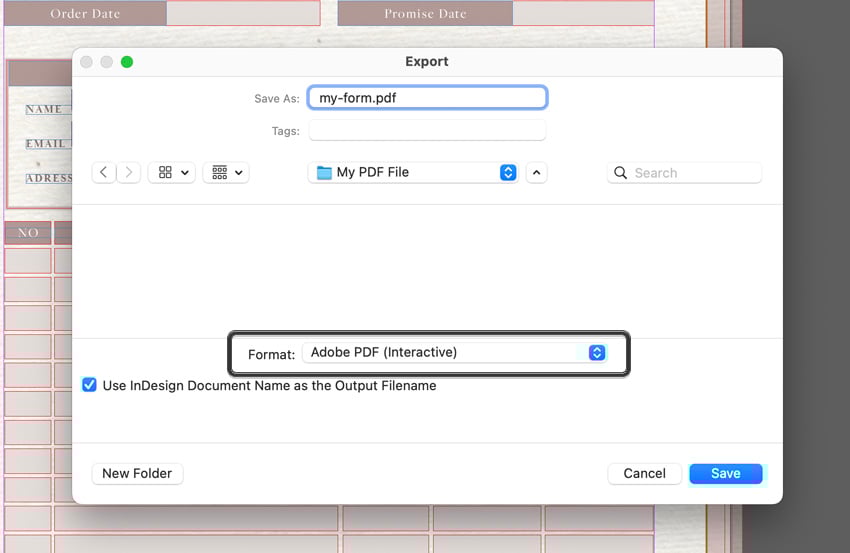The height and width of the screenshot is (553, 850).
Task: Click the blue folder icon in location popup
Action: coord(324,172)
